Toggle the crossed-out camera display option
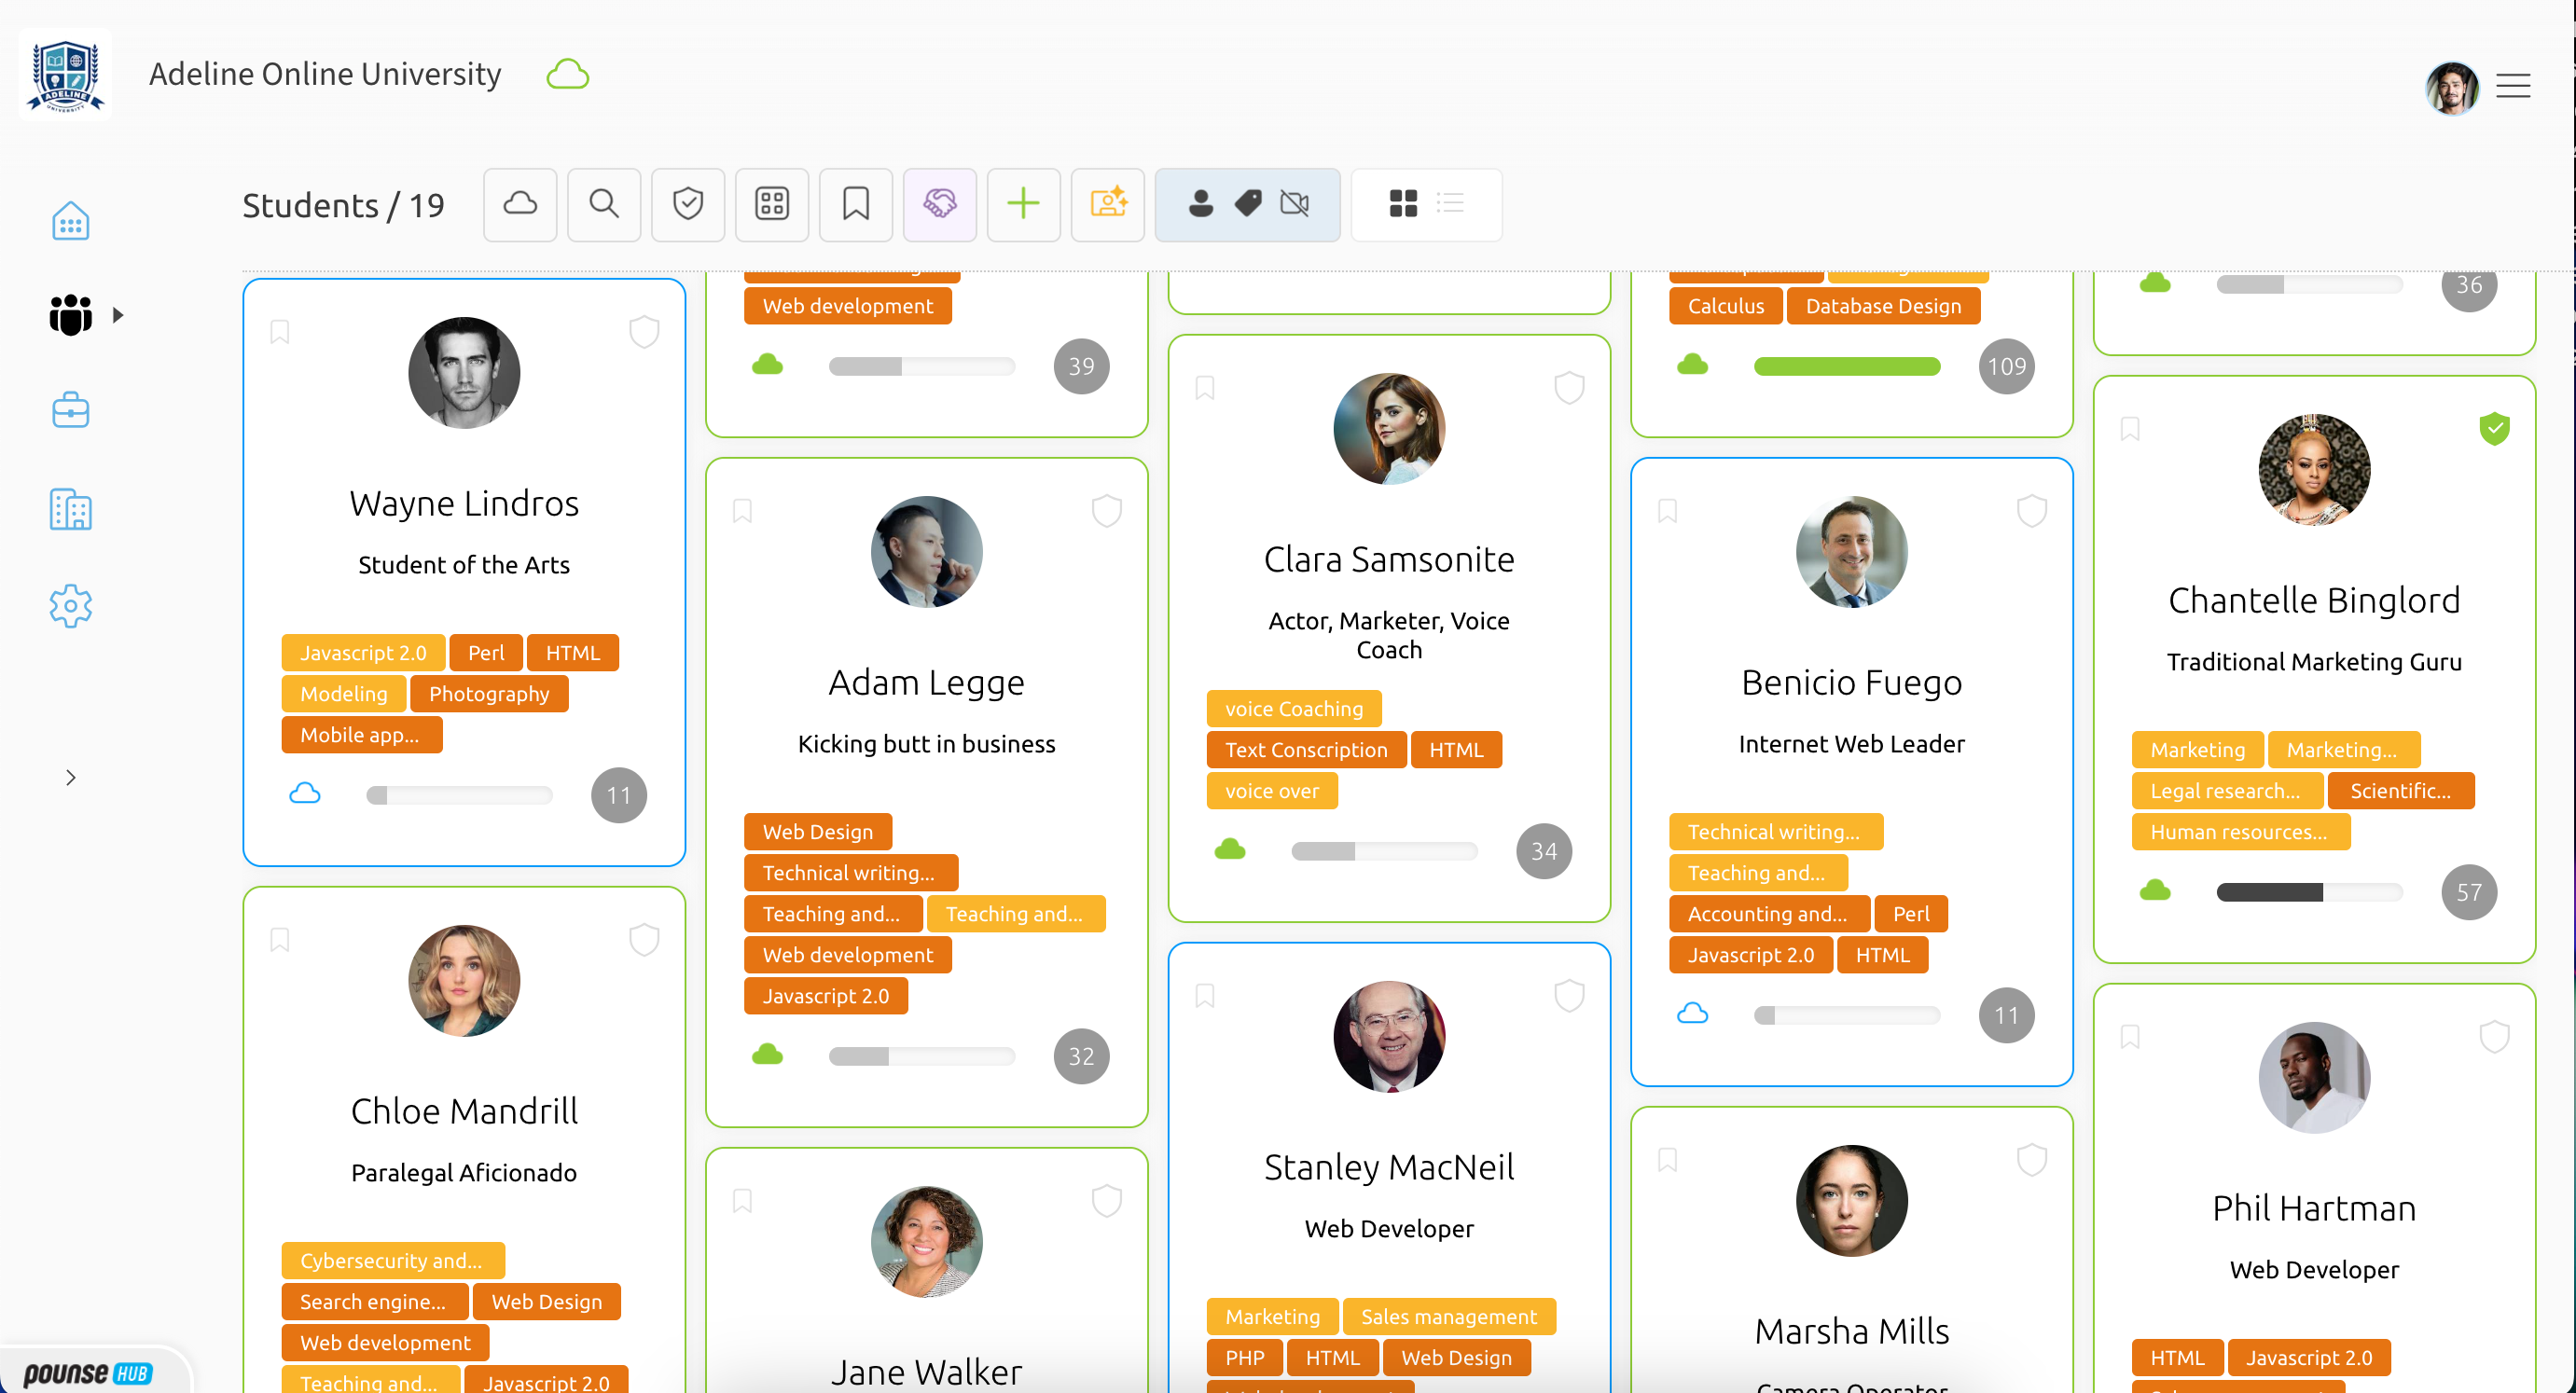This screenshot has height=1393, width=2576. pyautogui.click(x=1295, y=204)
